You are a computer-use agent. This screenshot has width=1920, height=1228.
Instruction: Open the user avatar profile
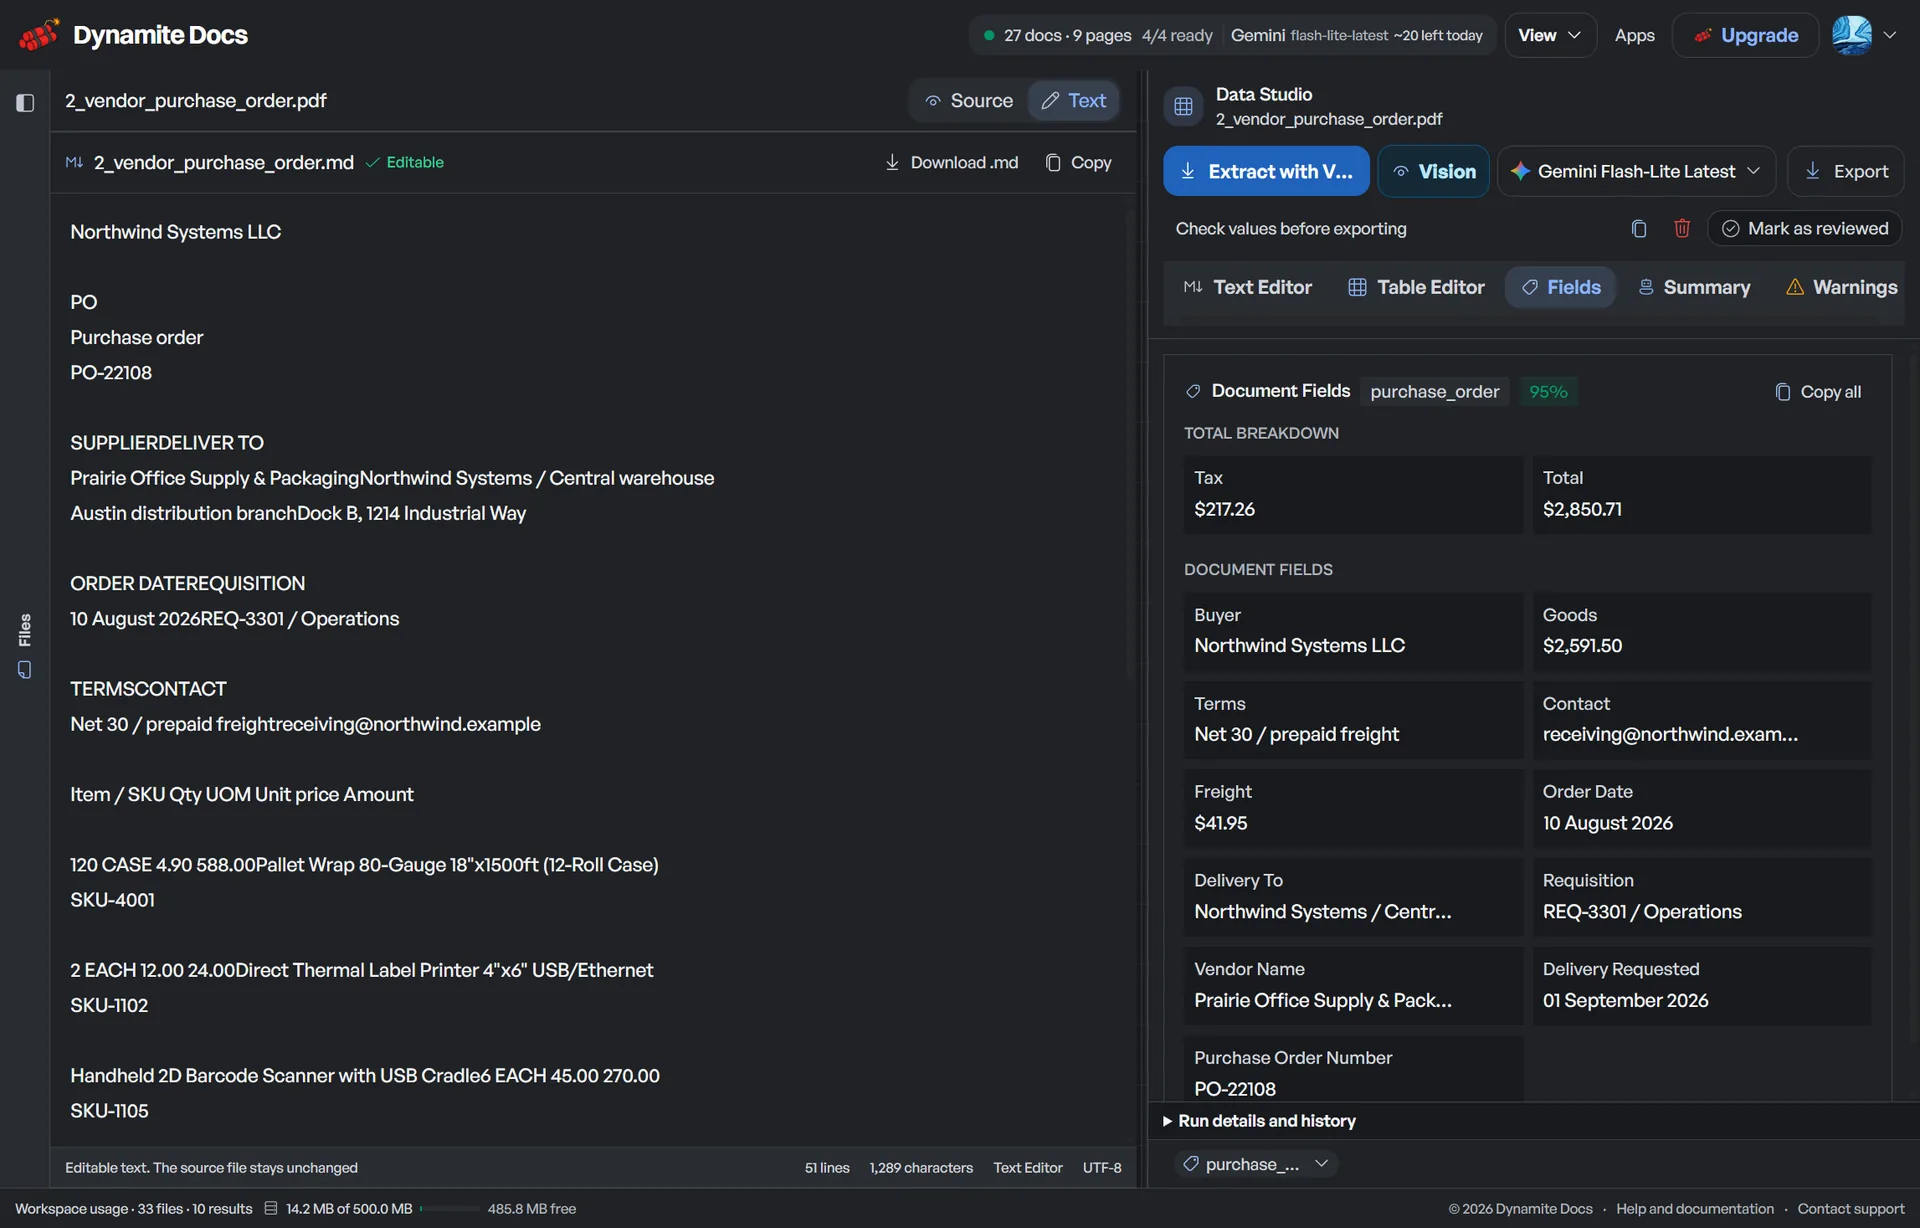coord(1852,35)
